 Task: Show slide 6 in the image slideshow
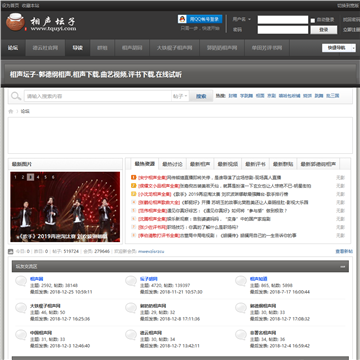tap(53, 177)
